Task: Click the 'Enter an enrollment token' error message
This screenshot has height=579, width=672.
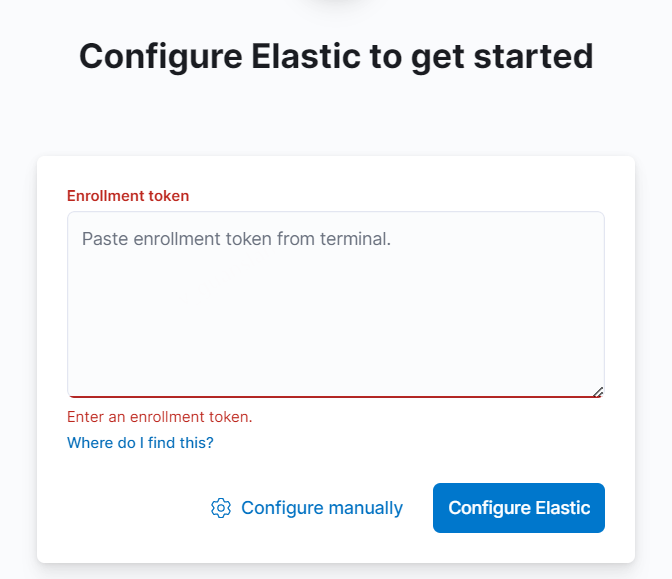Action: (x=160, y=417)
